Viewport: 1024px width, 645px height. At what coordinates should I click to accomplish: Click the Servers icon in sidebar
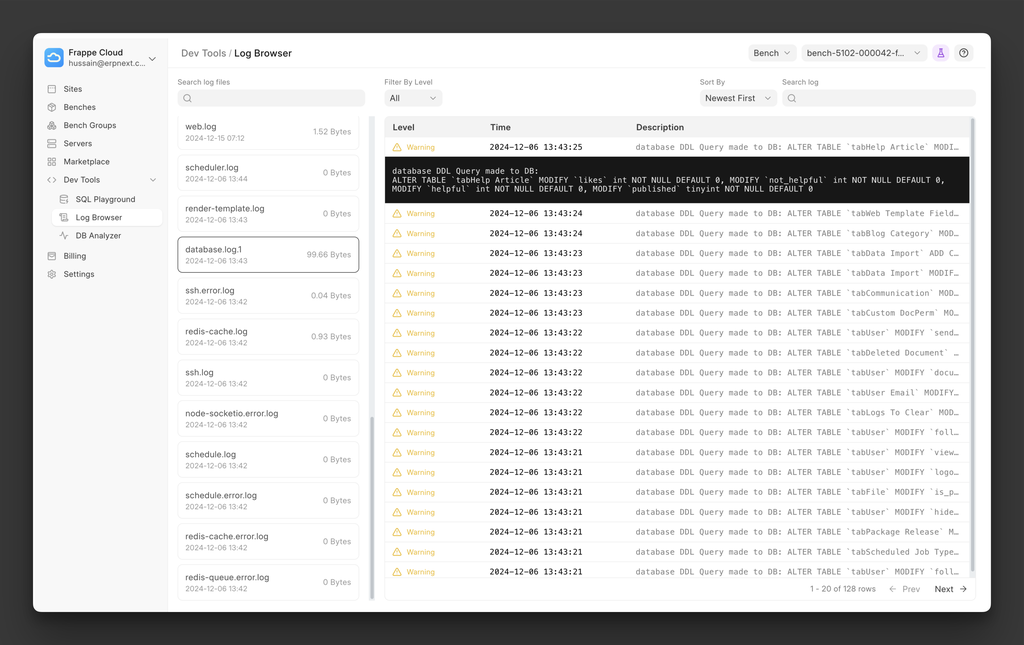[x=52, y=143]
